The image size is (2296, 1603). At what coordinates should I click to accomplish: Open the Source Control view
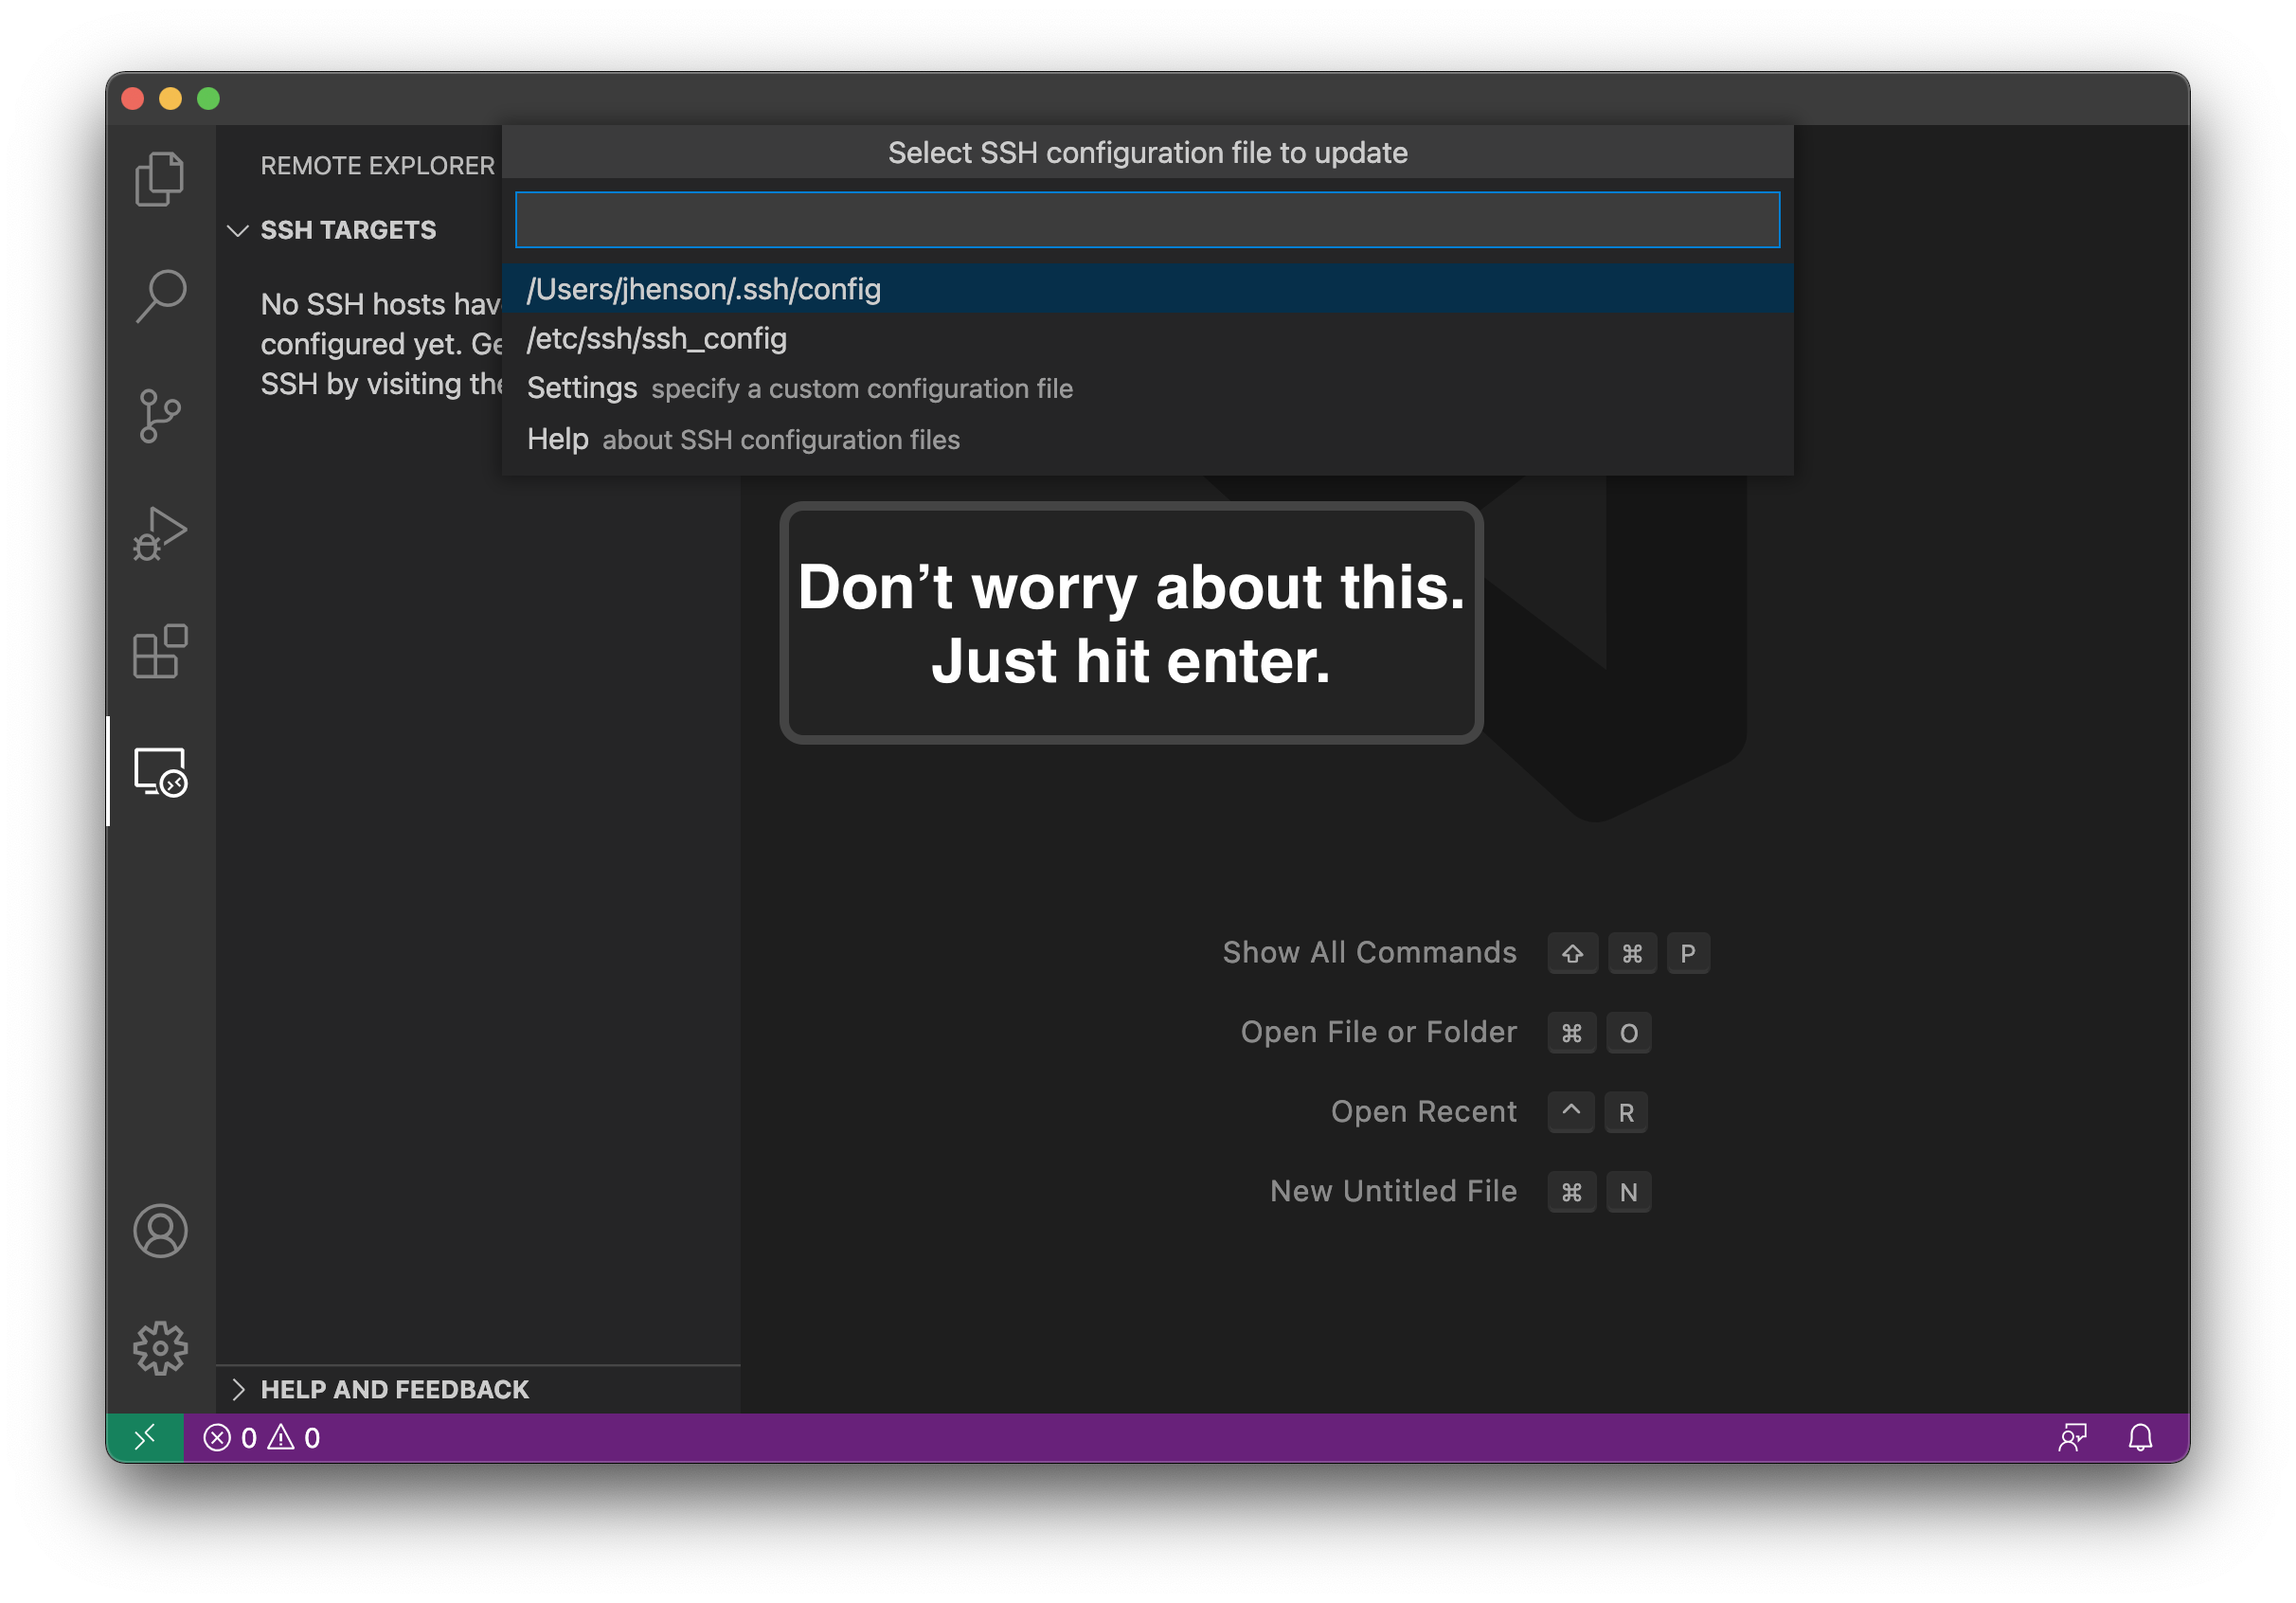tap(160, 415)
